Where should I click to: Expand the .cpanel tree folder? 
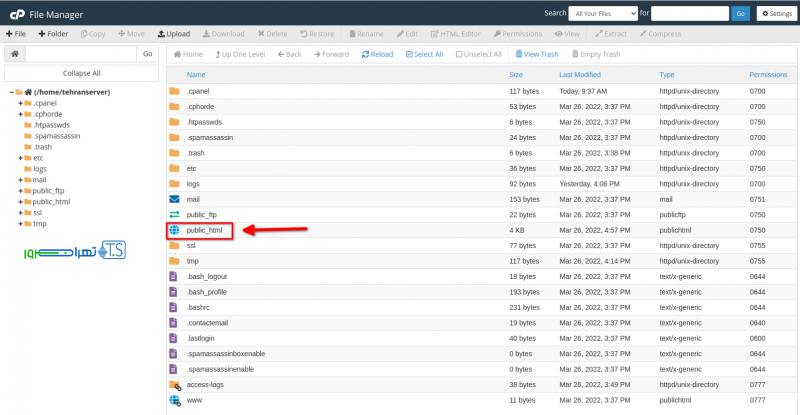[x=20, y=103]
